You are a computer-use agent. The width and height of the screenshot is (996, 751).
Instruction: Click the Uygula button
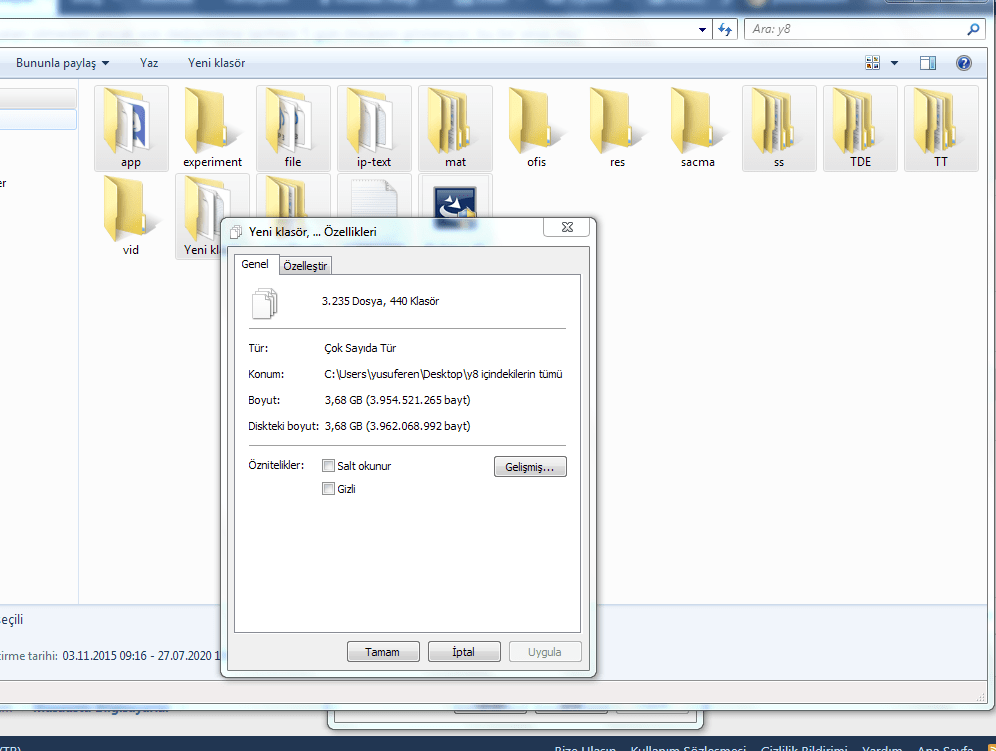(545, 652)
